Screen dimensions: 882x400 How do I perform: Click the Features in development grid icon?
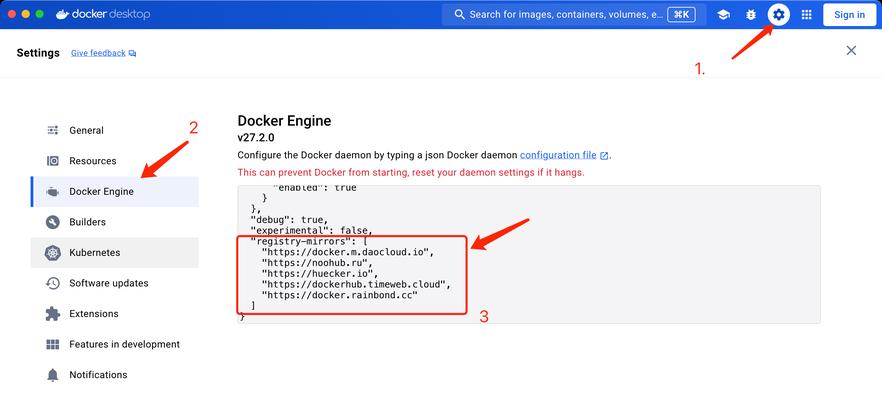[x=53, y=344]
